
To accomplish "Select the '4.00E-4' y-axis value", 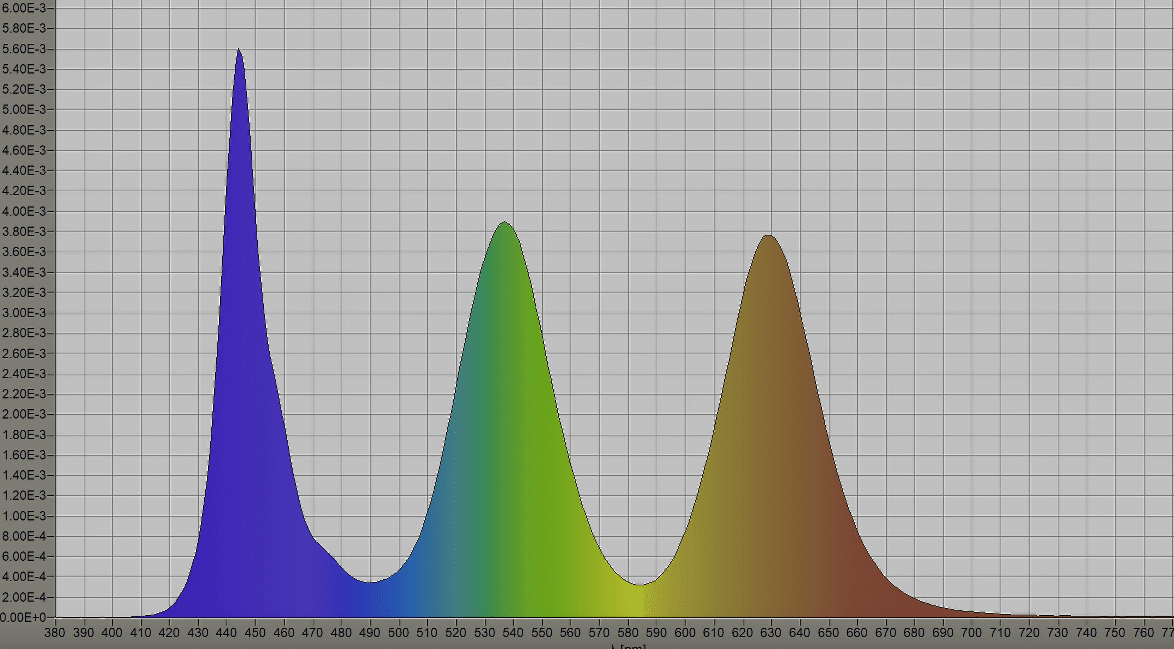I will [x=23, y=576].
